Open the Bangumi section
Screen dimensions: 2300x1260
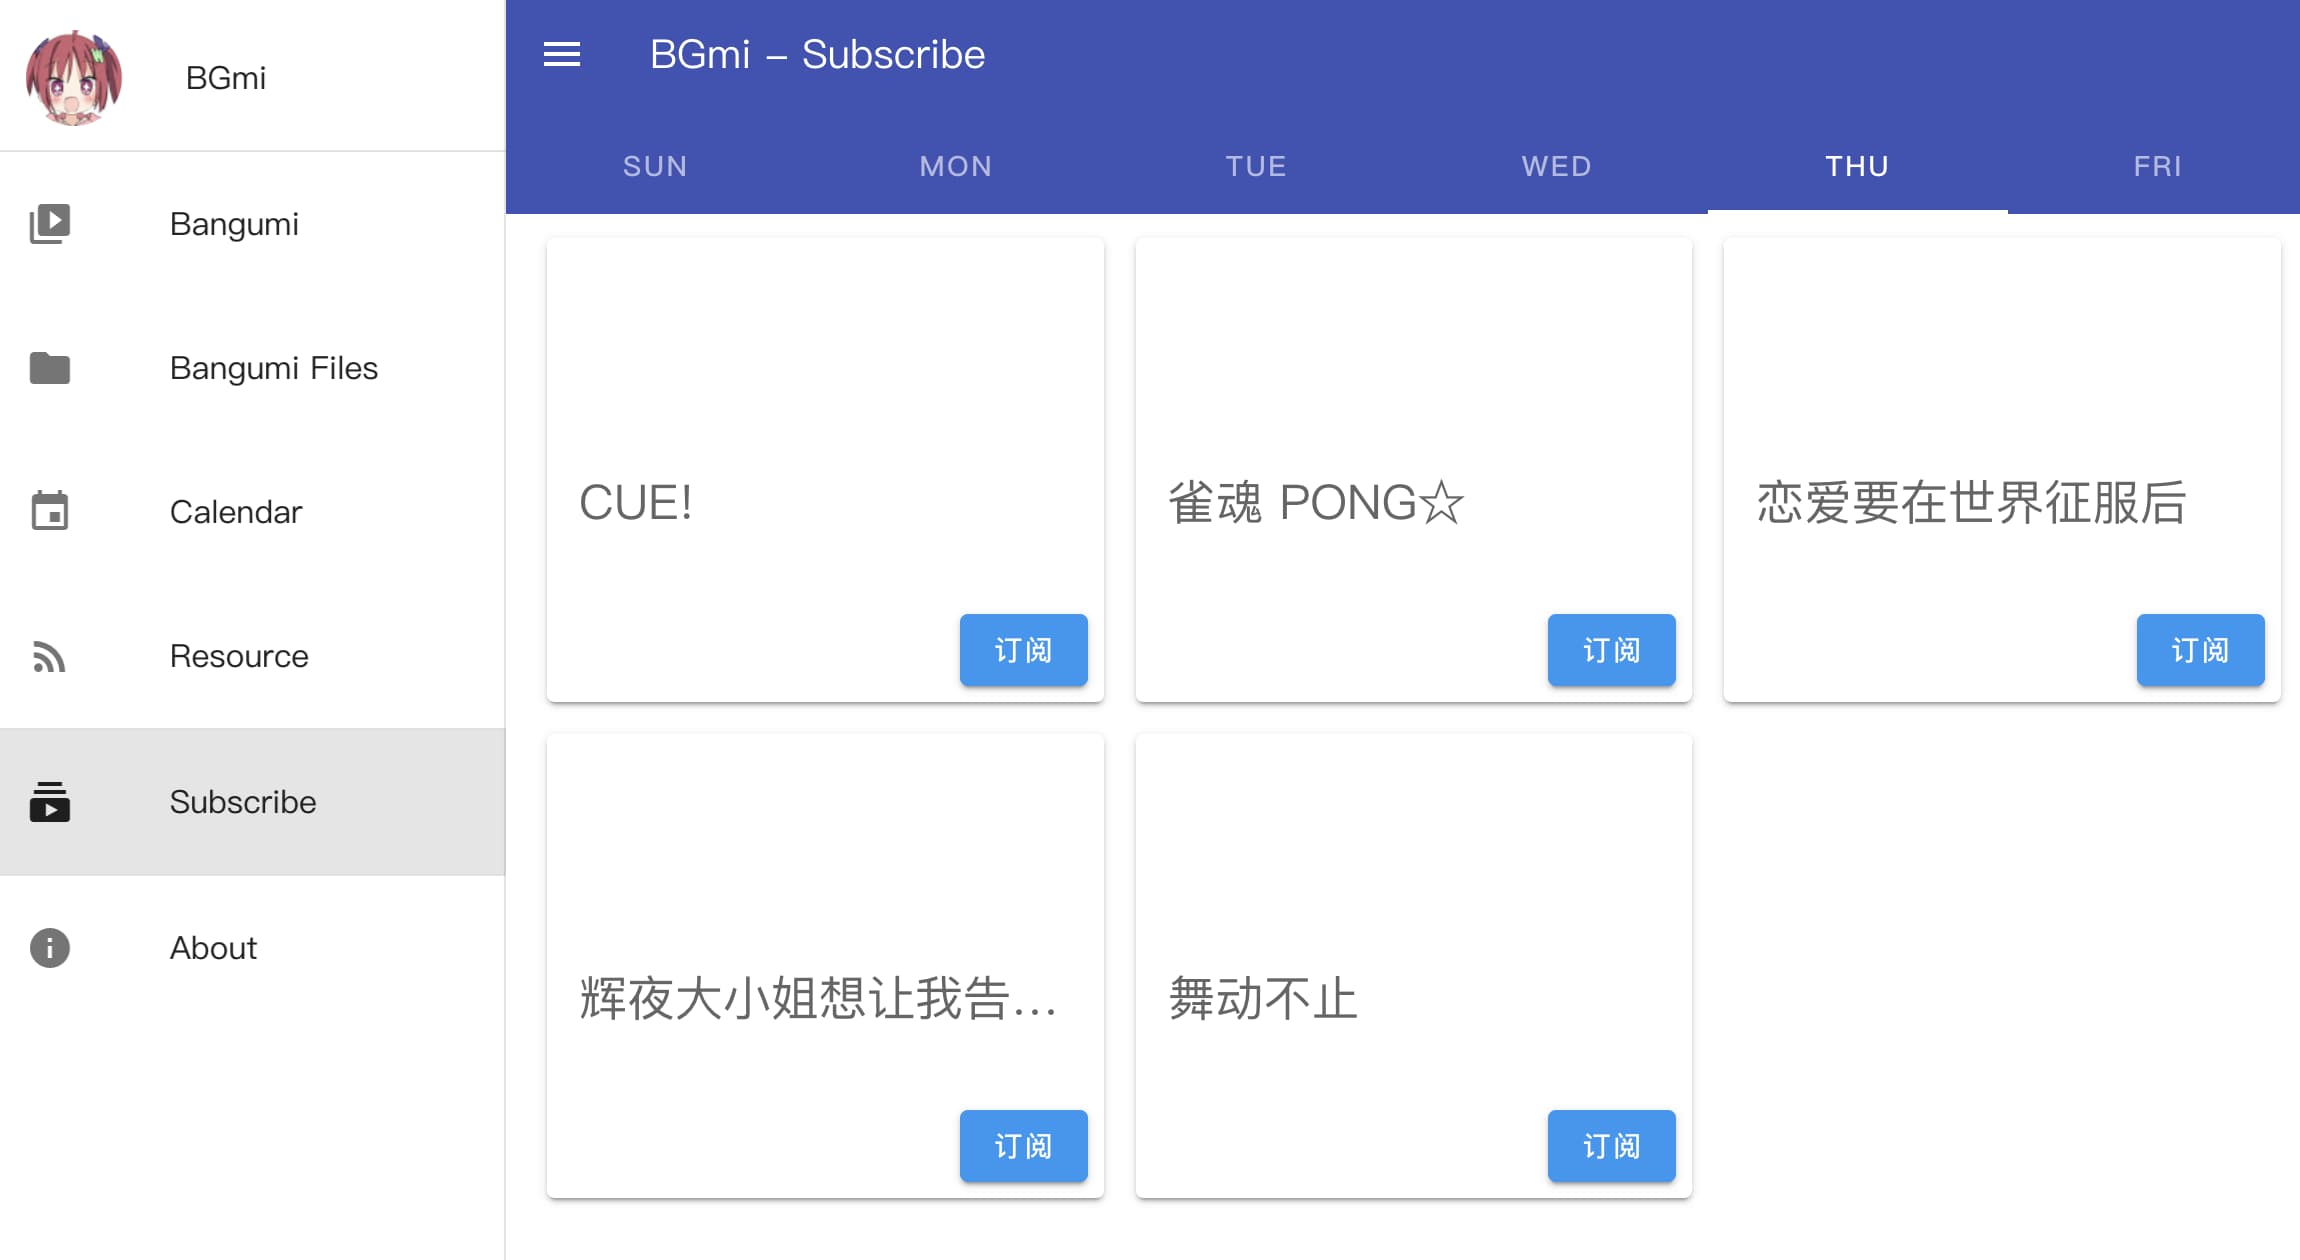click(253, 223)
